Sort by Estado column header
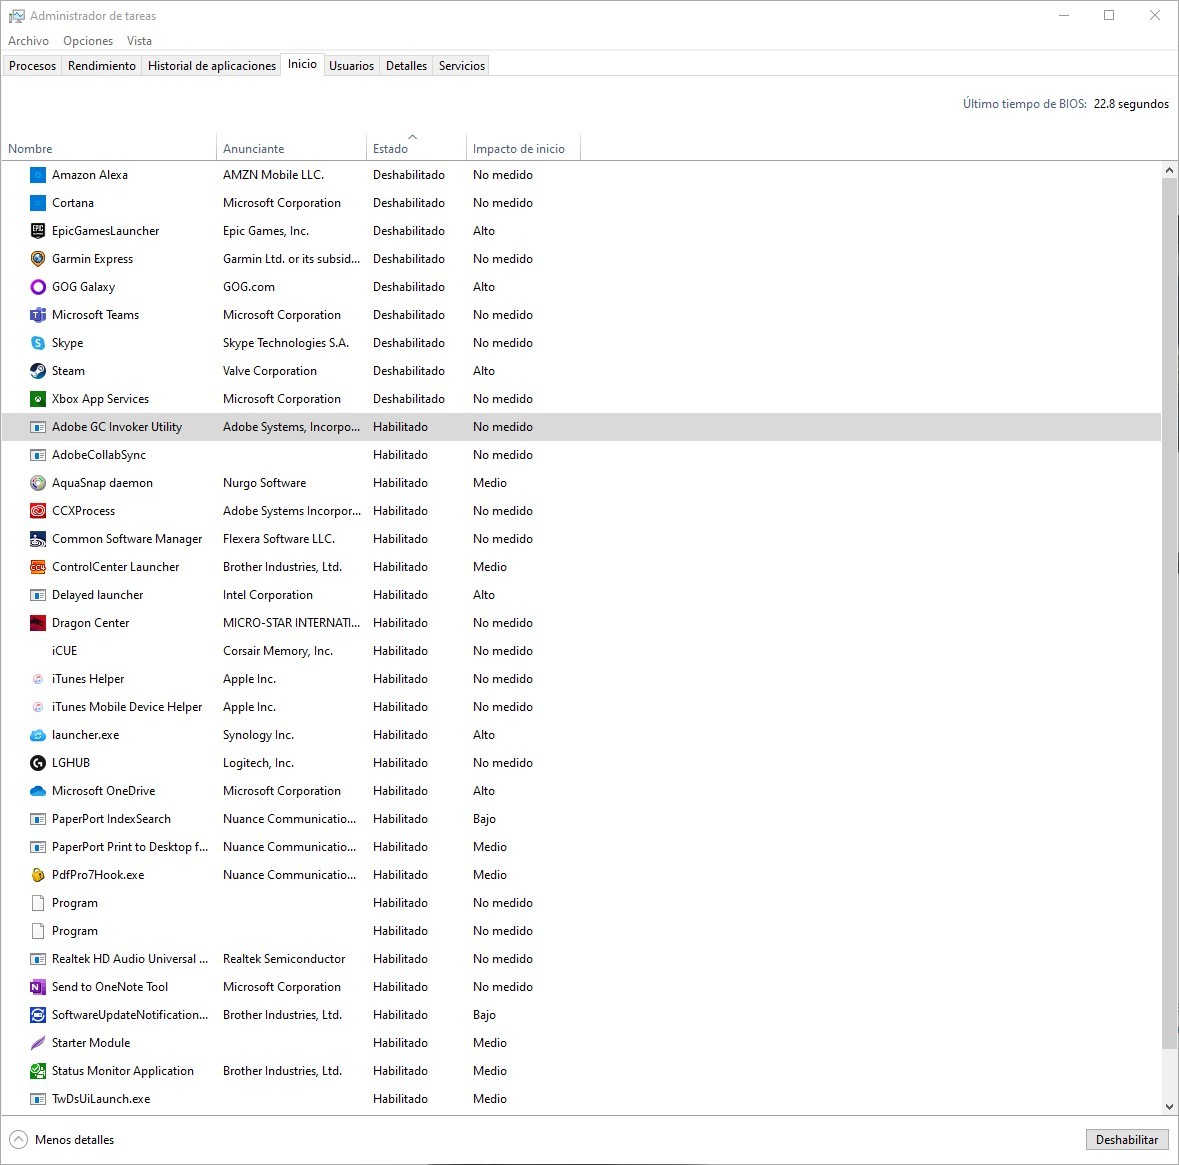This screenshot has width=1179, height=1165. coord(390,149)
